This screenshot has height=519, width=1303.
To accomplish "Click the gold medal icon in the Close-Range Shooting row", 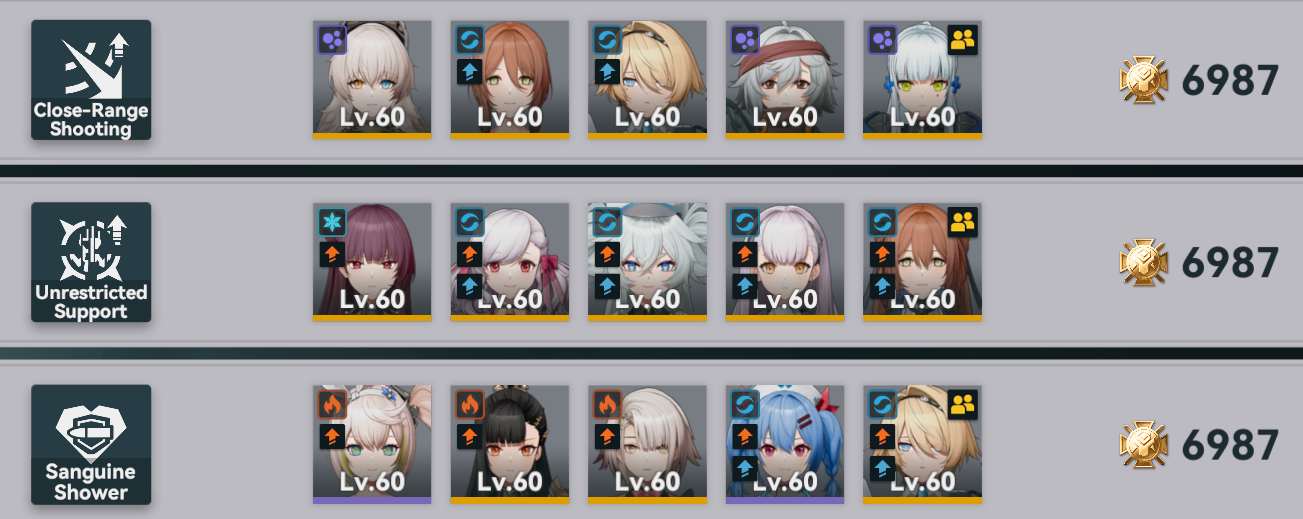I will (x=1143, y=80).
